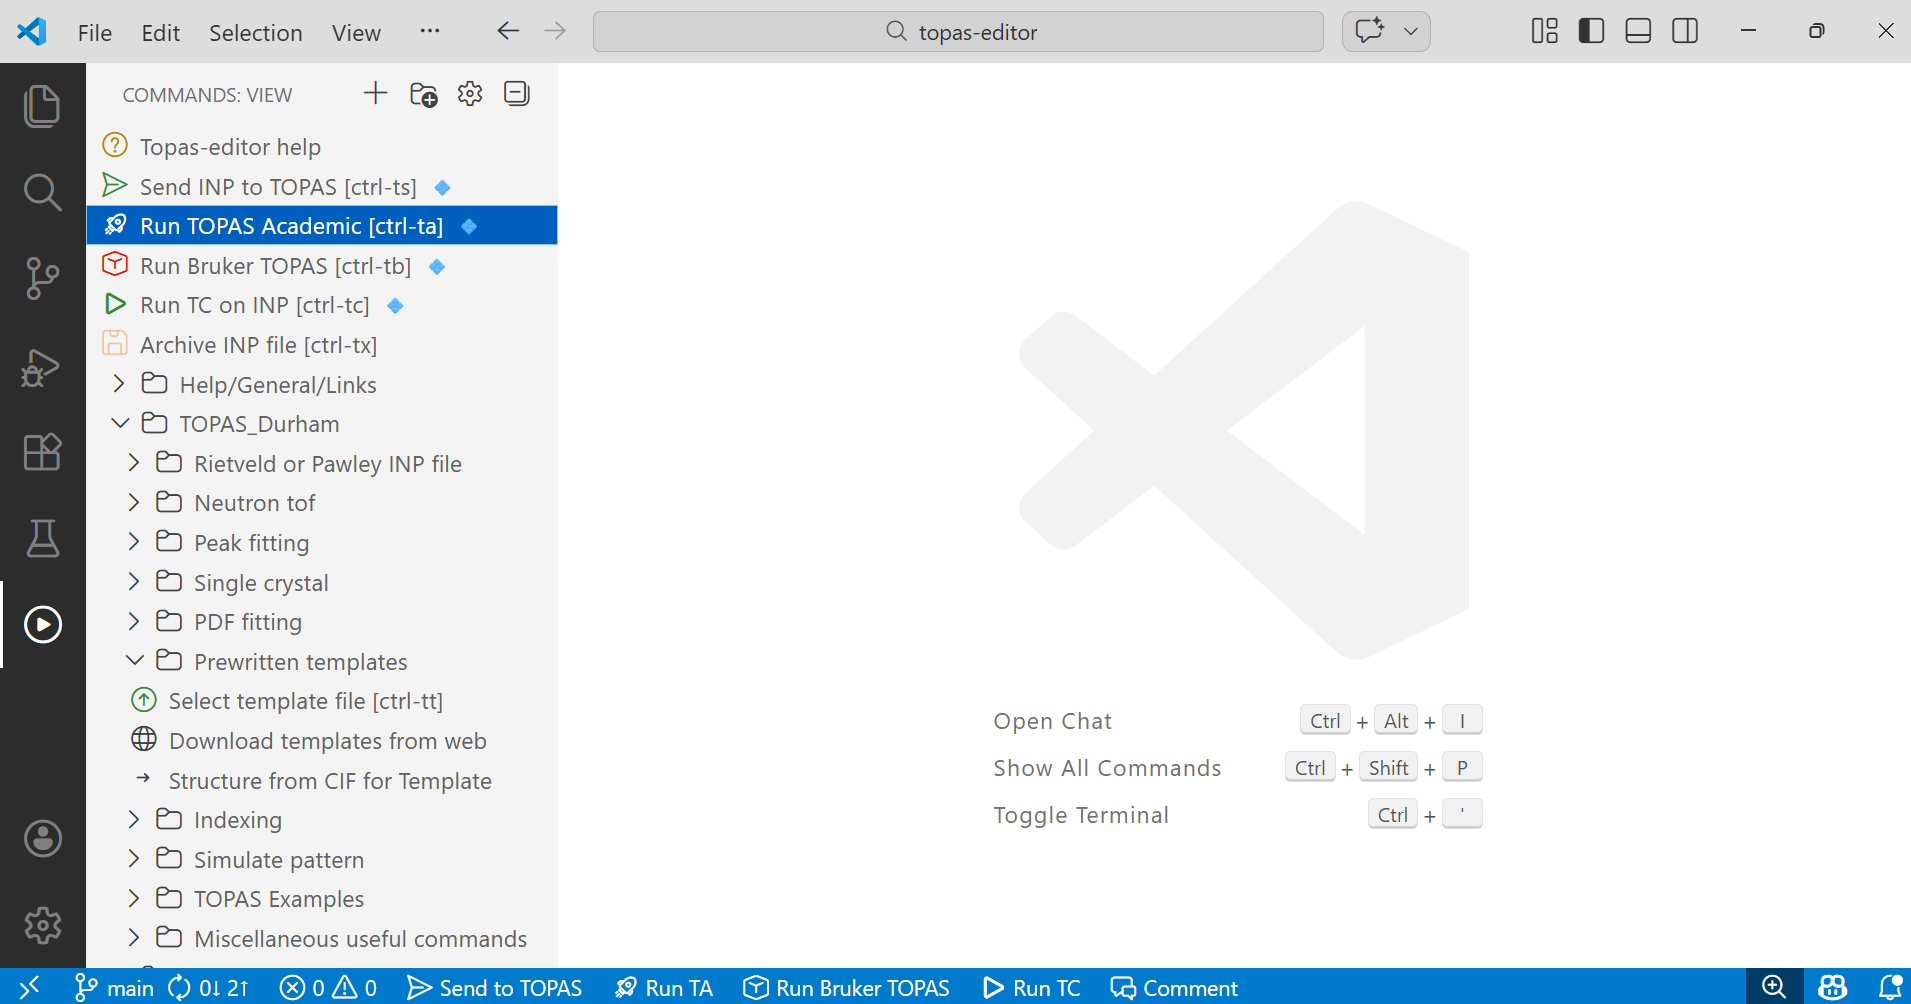
Task: Open the View menu
Action: (x=356, y=33)
